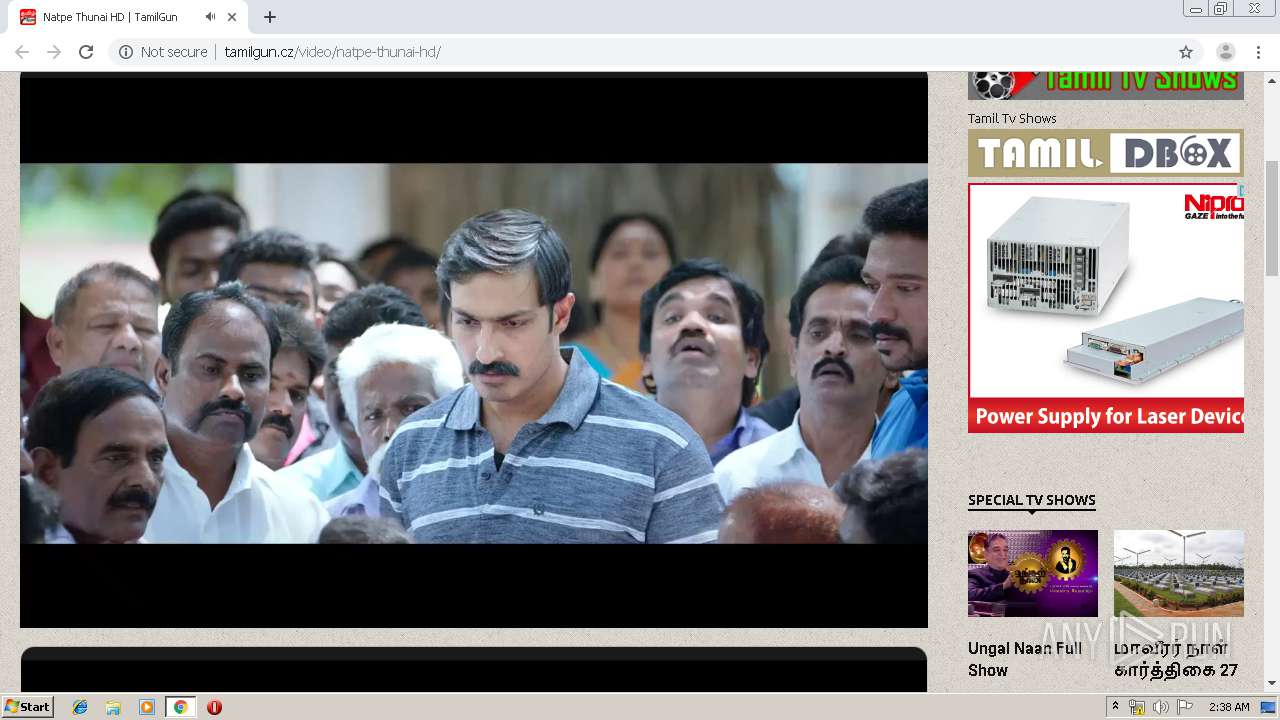Mute the tab via speaker icon
Screen dimensions: 1280x720
(x=210, y=17)
